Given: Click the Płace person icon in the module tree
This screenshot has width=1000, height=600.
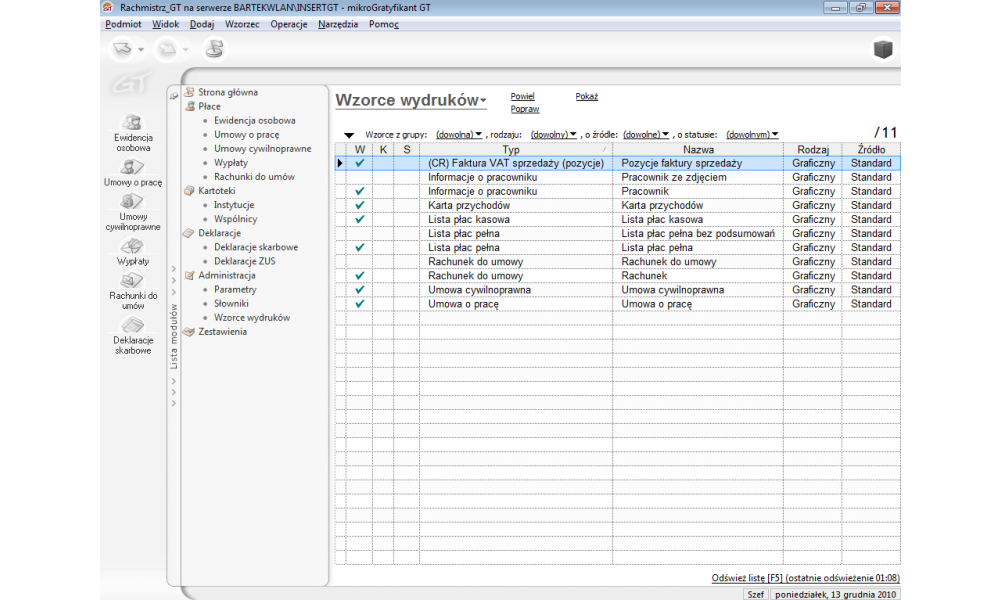Looking at the screenshot, I should coord(189,106).
